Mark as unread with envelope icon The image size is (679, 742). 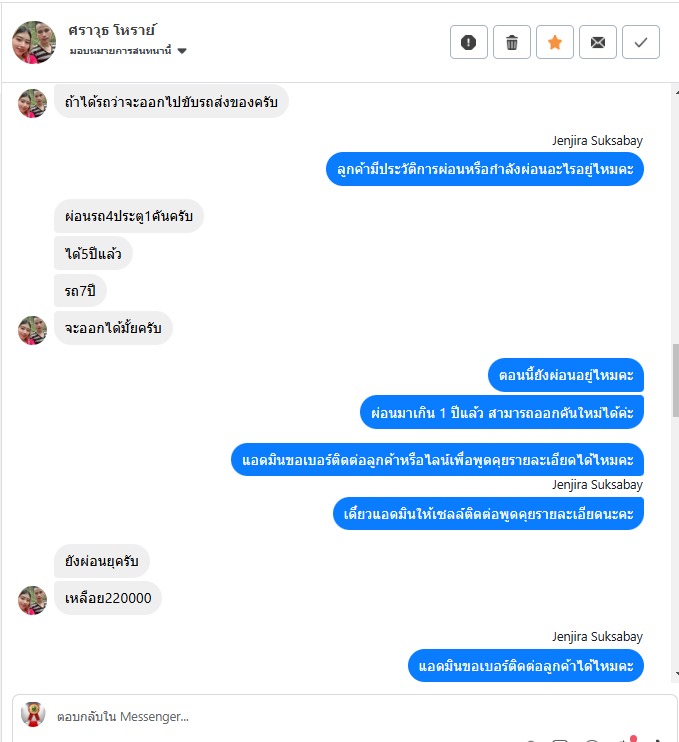coord(598,42)
